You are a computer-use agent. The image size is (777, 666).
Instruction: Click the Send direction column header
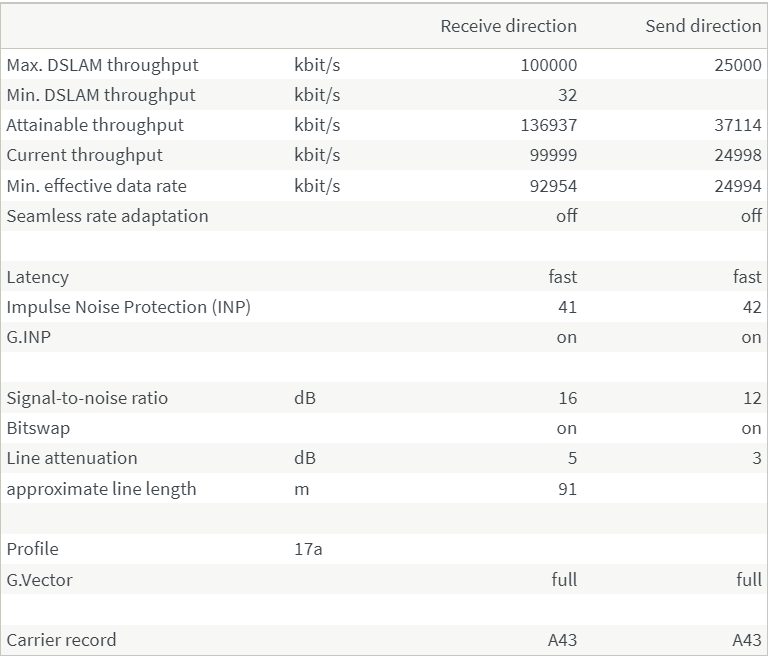click(703, 26)
